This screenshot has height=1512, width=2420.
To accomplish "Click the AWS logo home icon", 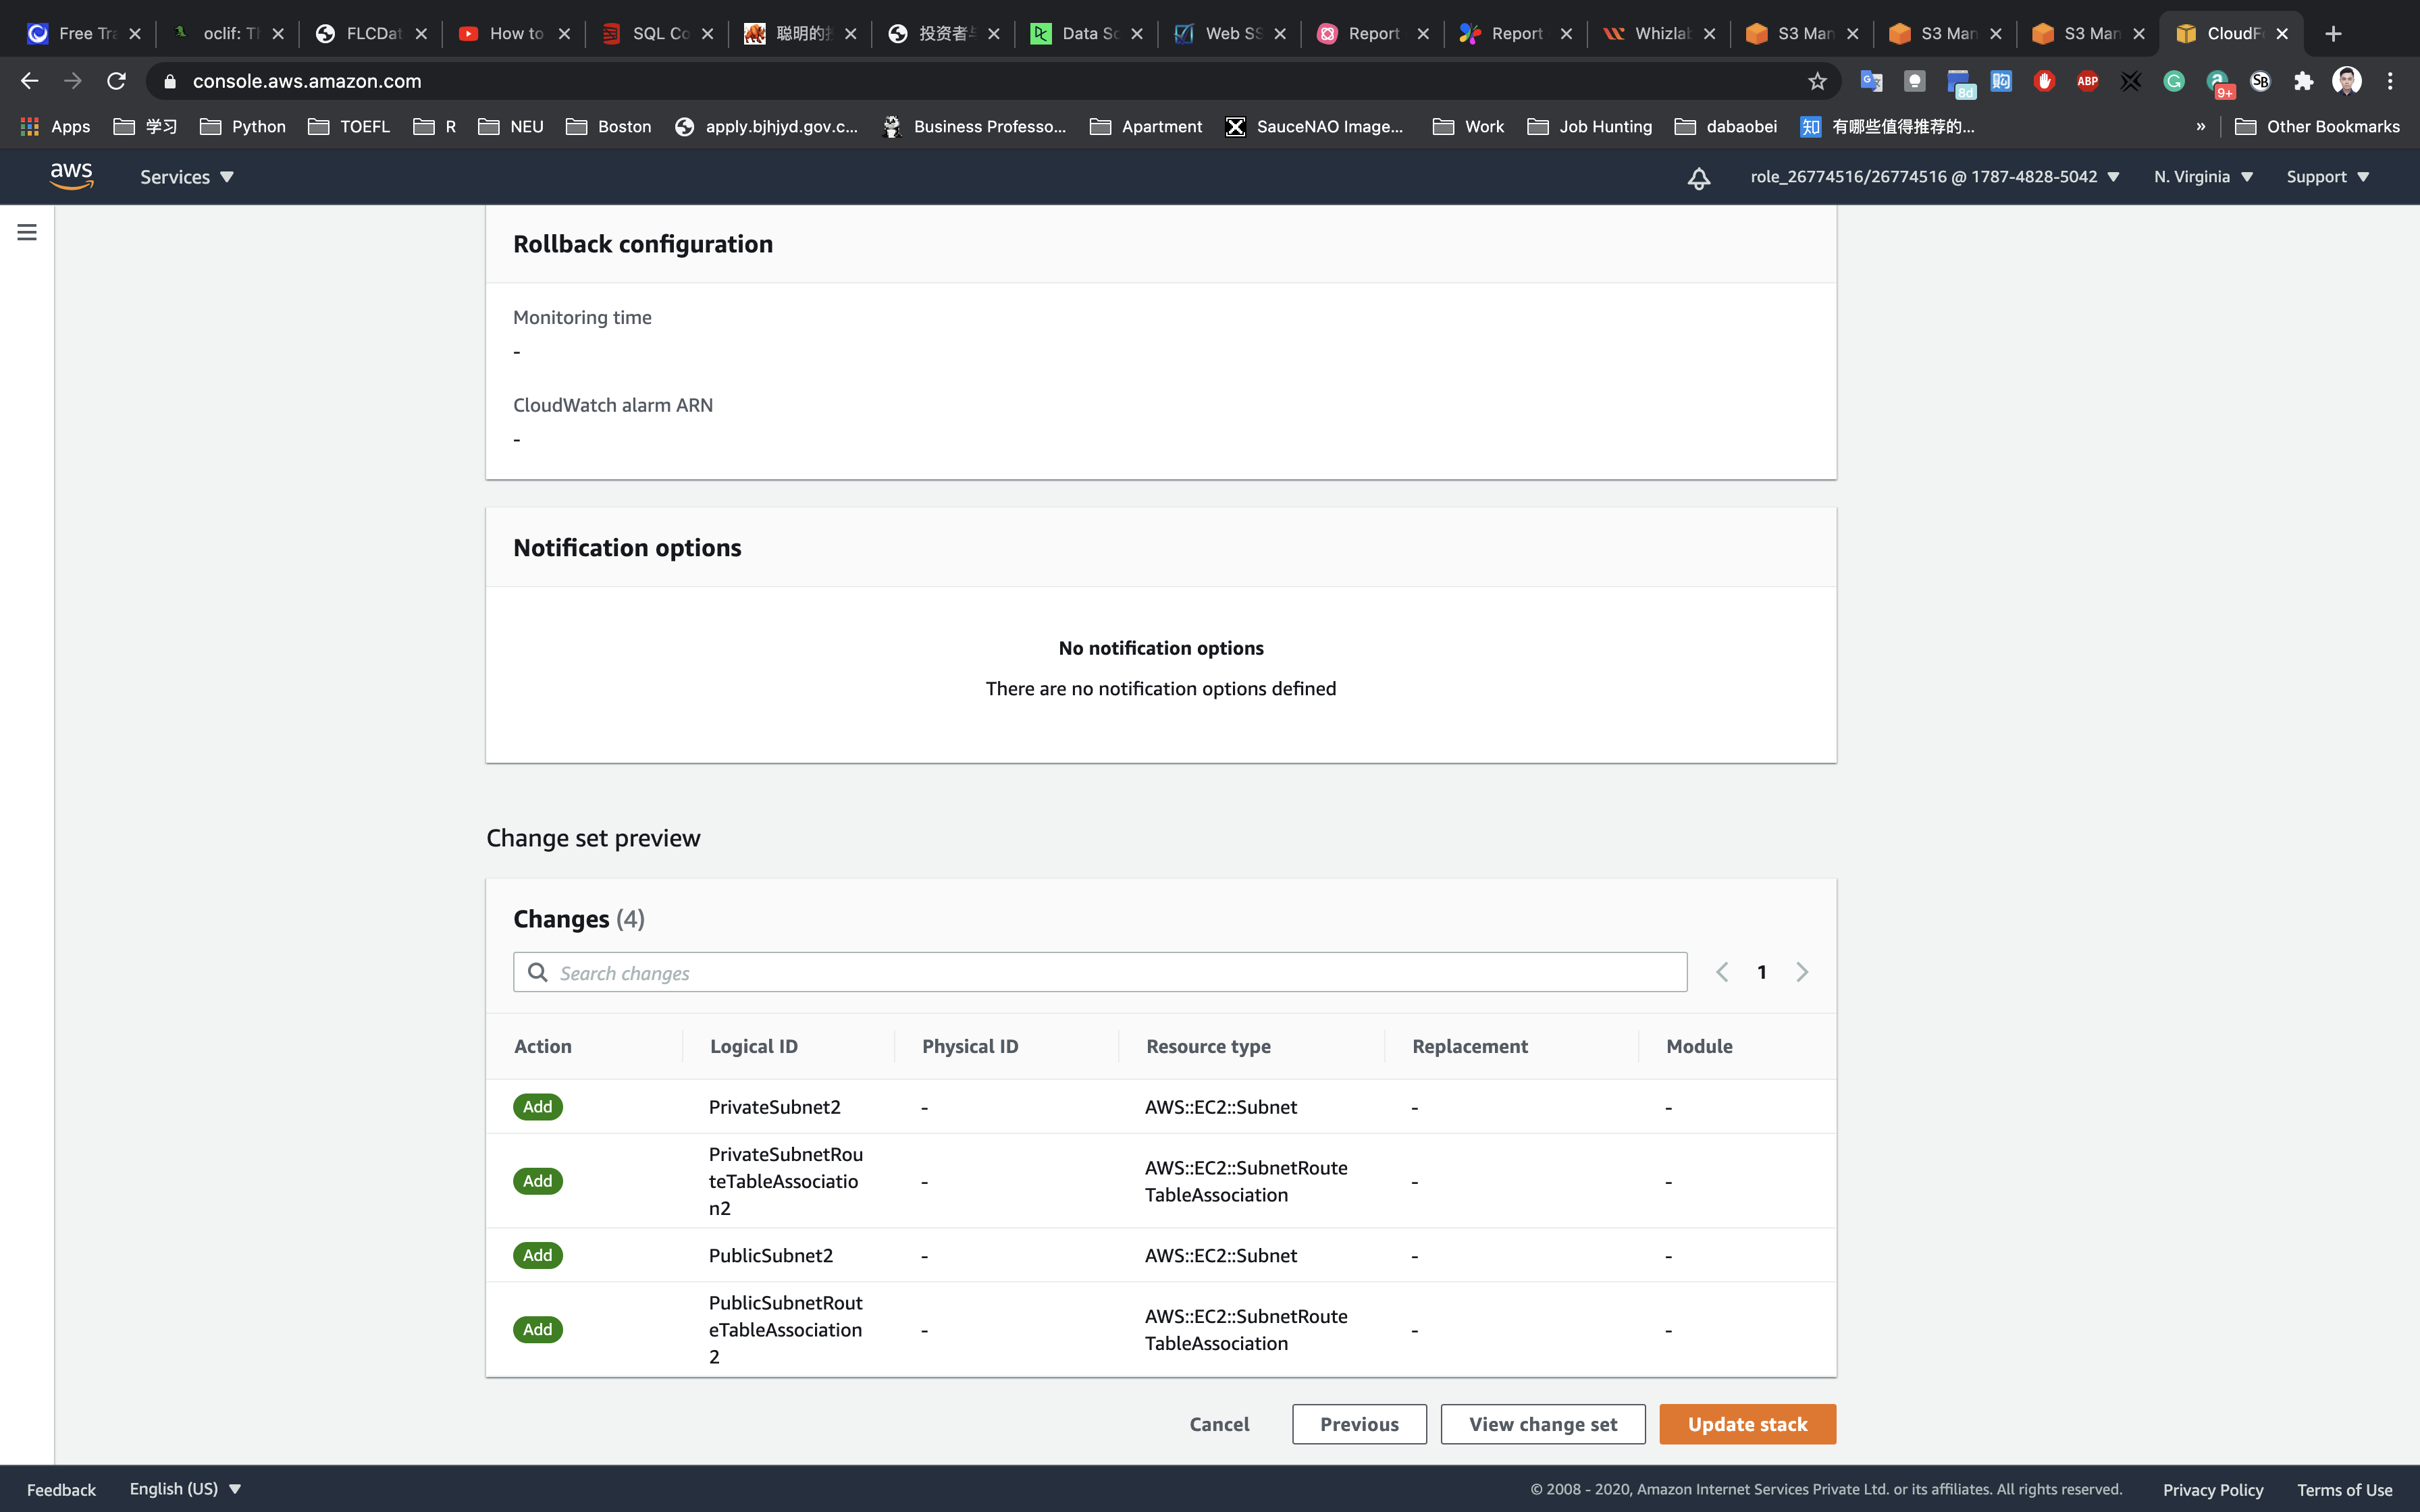I will click(71, 176).
